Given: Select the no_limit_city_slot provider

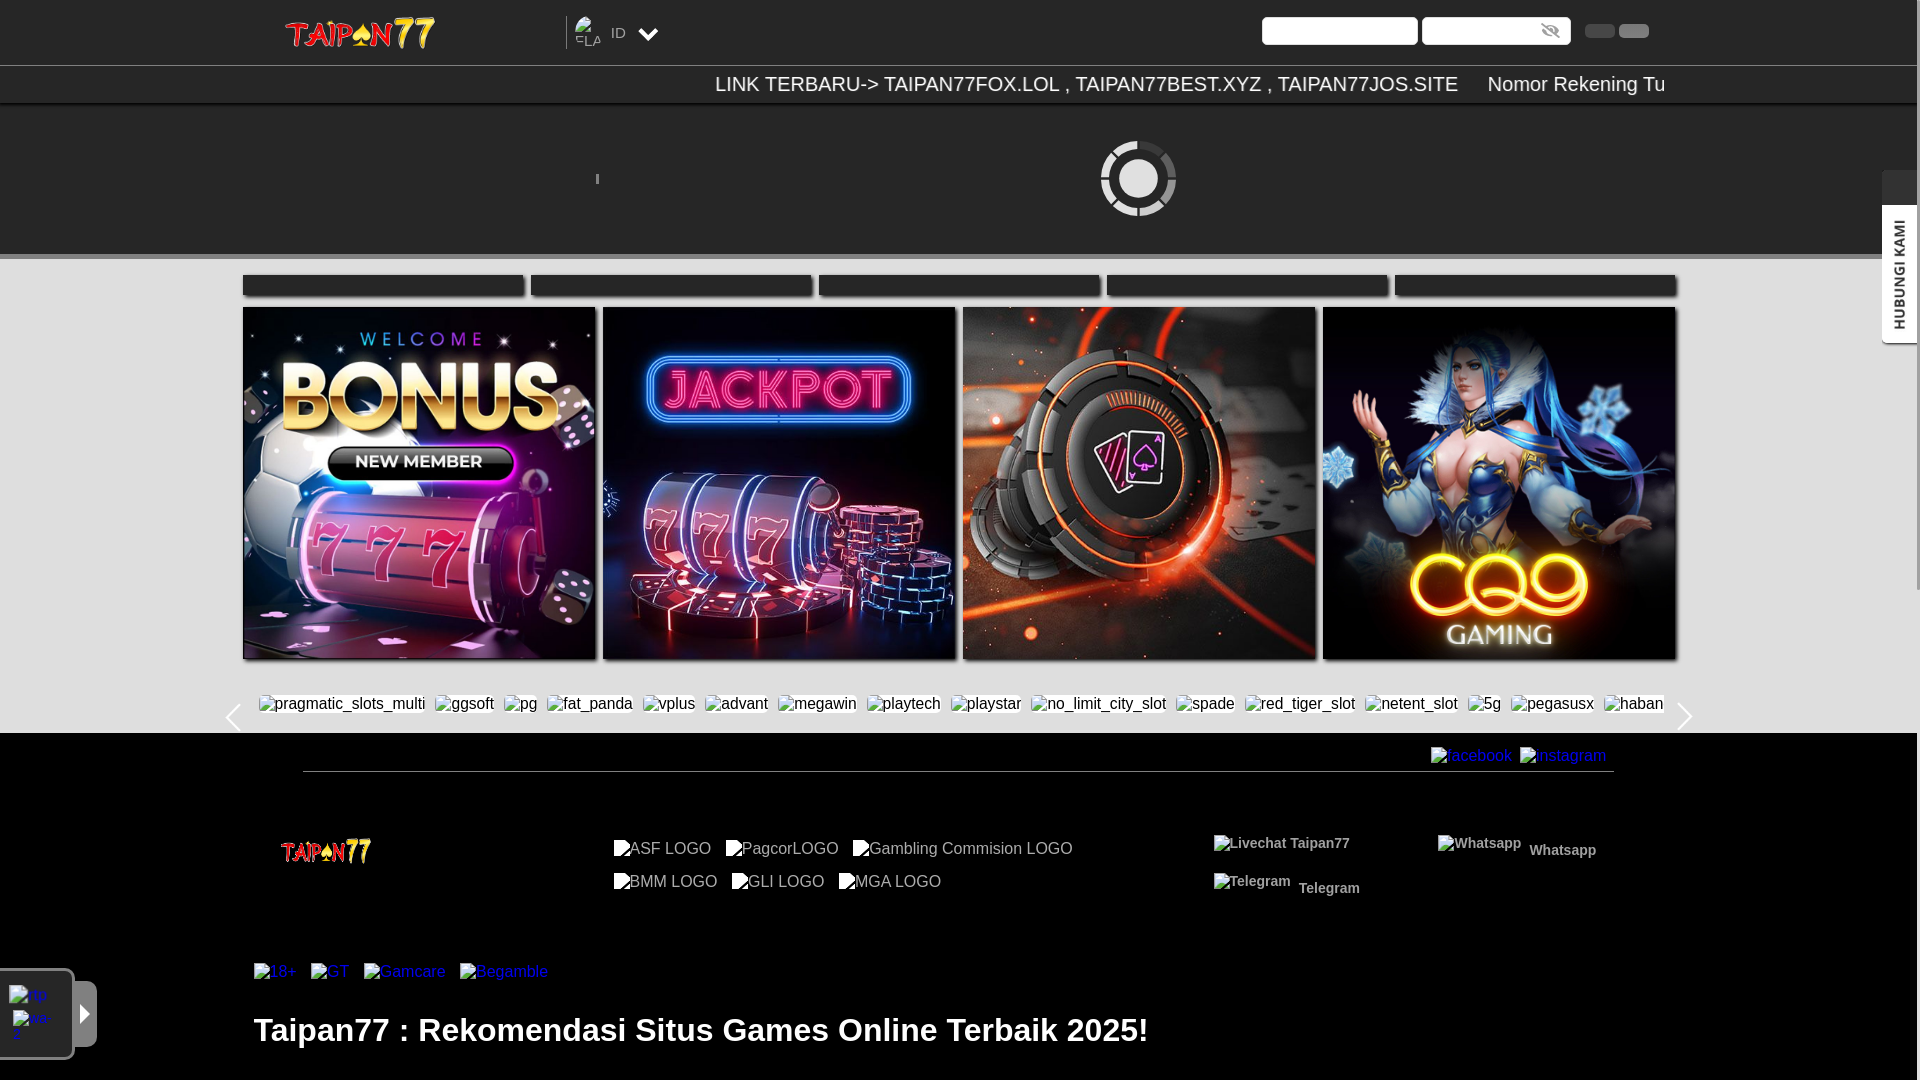Looking at the screenshot, I should [1098, 704].
